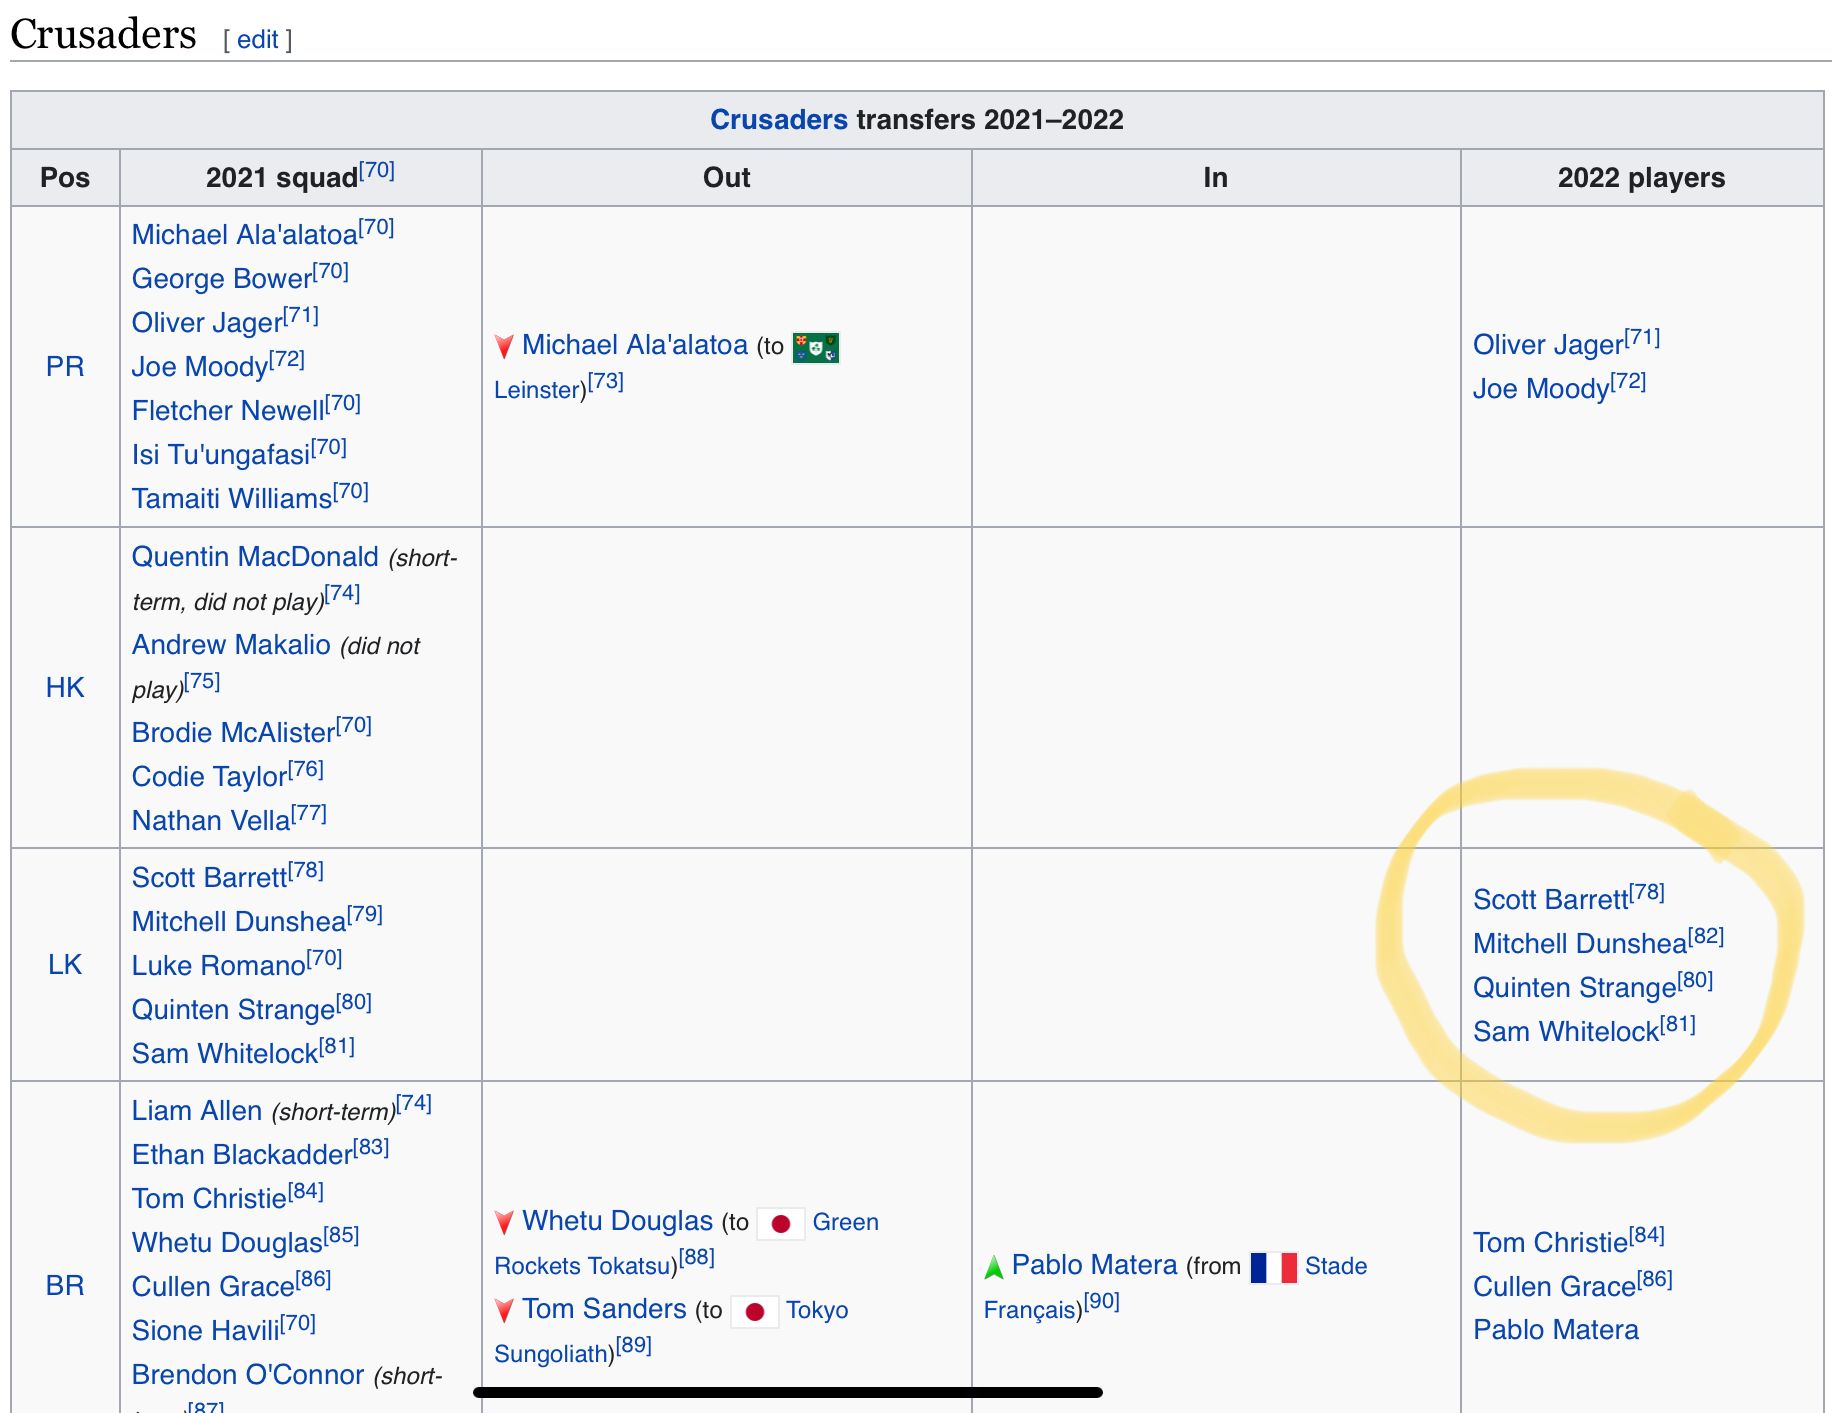Click the Japan flag beside Tokyo Sungoliath
The width and height of the screenshot is (1832, 1413).
click(755, 1311)
